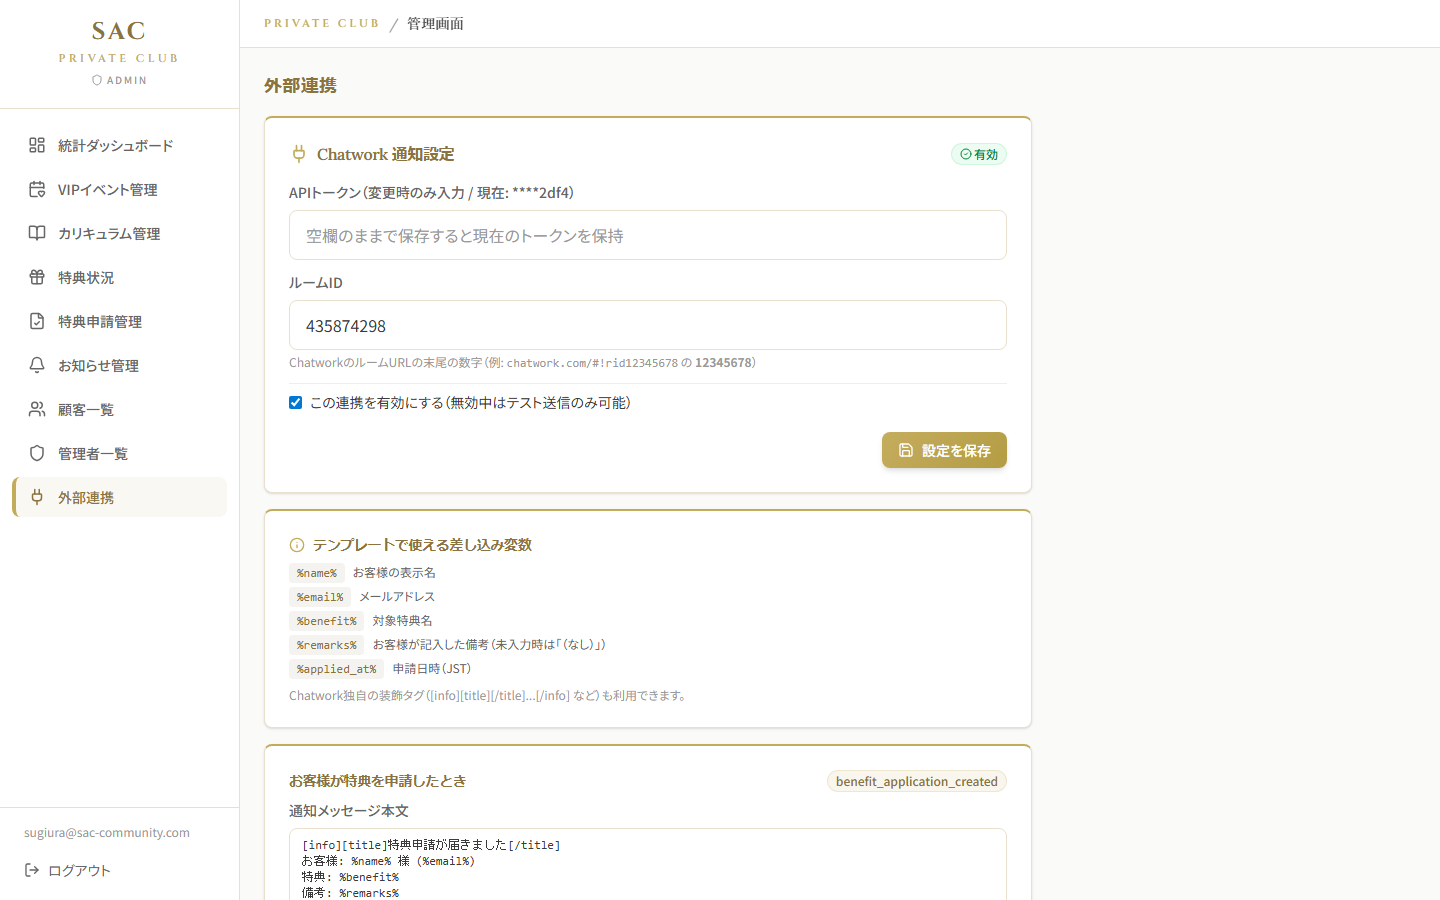The width and height of the screenshot is (1440, 900).
Task: Click the %applied_at% variable chip
Action: 337,669
